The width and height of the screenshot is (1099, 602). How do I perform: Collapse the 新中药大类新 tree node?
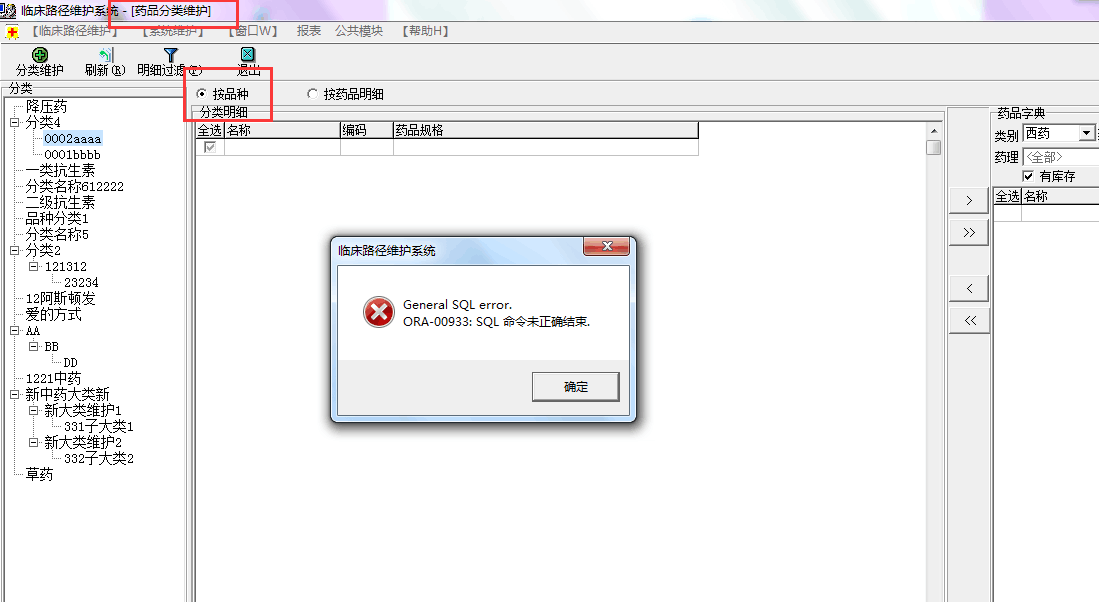coord(15,395)
